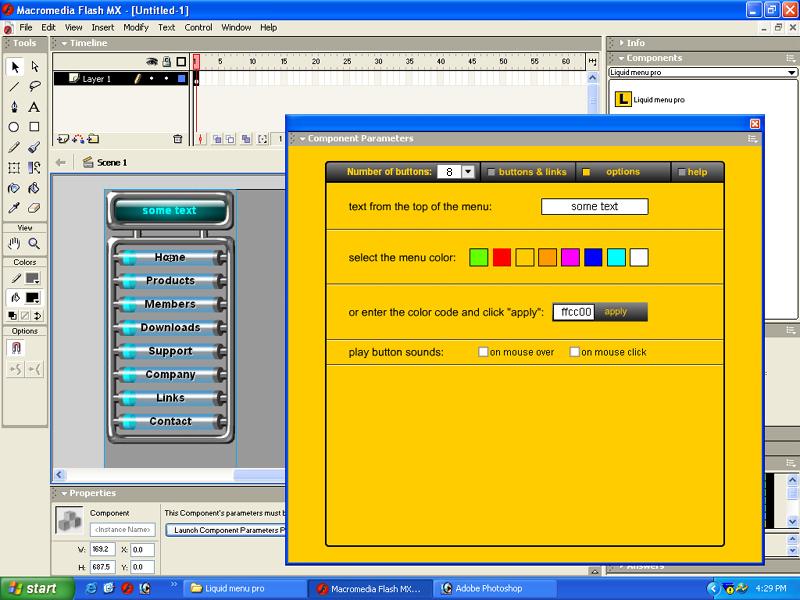The height and width of the screenshot is (600, 800).
Task: Toggle Layer 1 outline color square
Action: click(x=181, y=79)
